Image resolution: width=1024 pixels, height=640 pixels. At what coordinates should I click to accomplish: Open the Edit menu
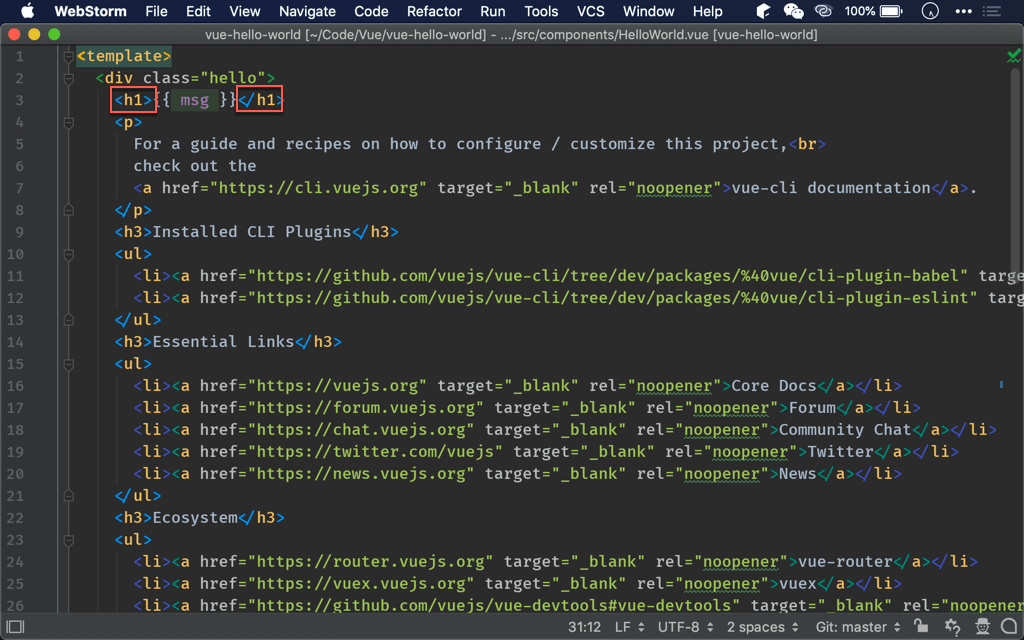(x=198, y=11)
